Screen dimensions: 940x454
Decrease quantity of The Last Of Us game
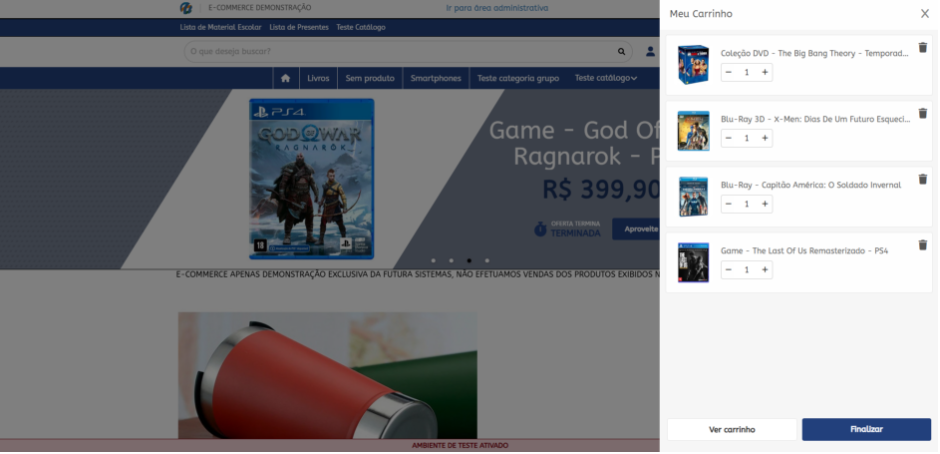pyautogui.click(x=728, y=270)
